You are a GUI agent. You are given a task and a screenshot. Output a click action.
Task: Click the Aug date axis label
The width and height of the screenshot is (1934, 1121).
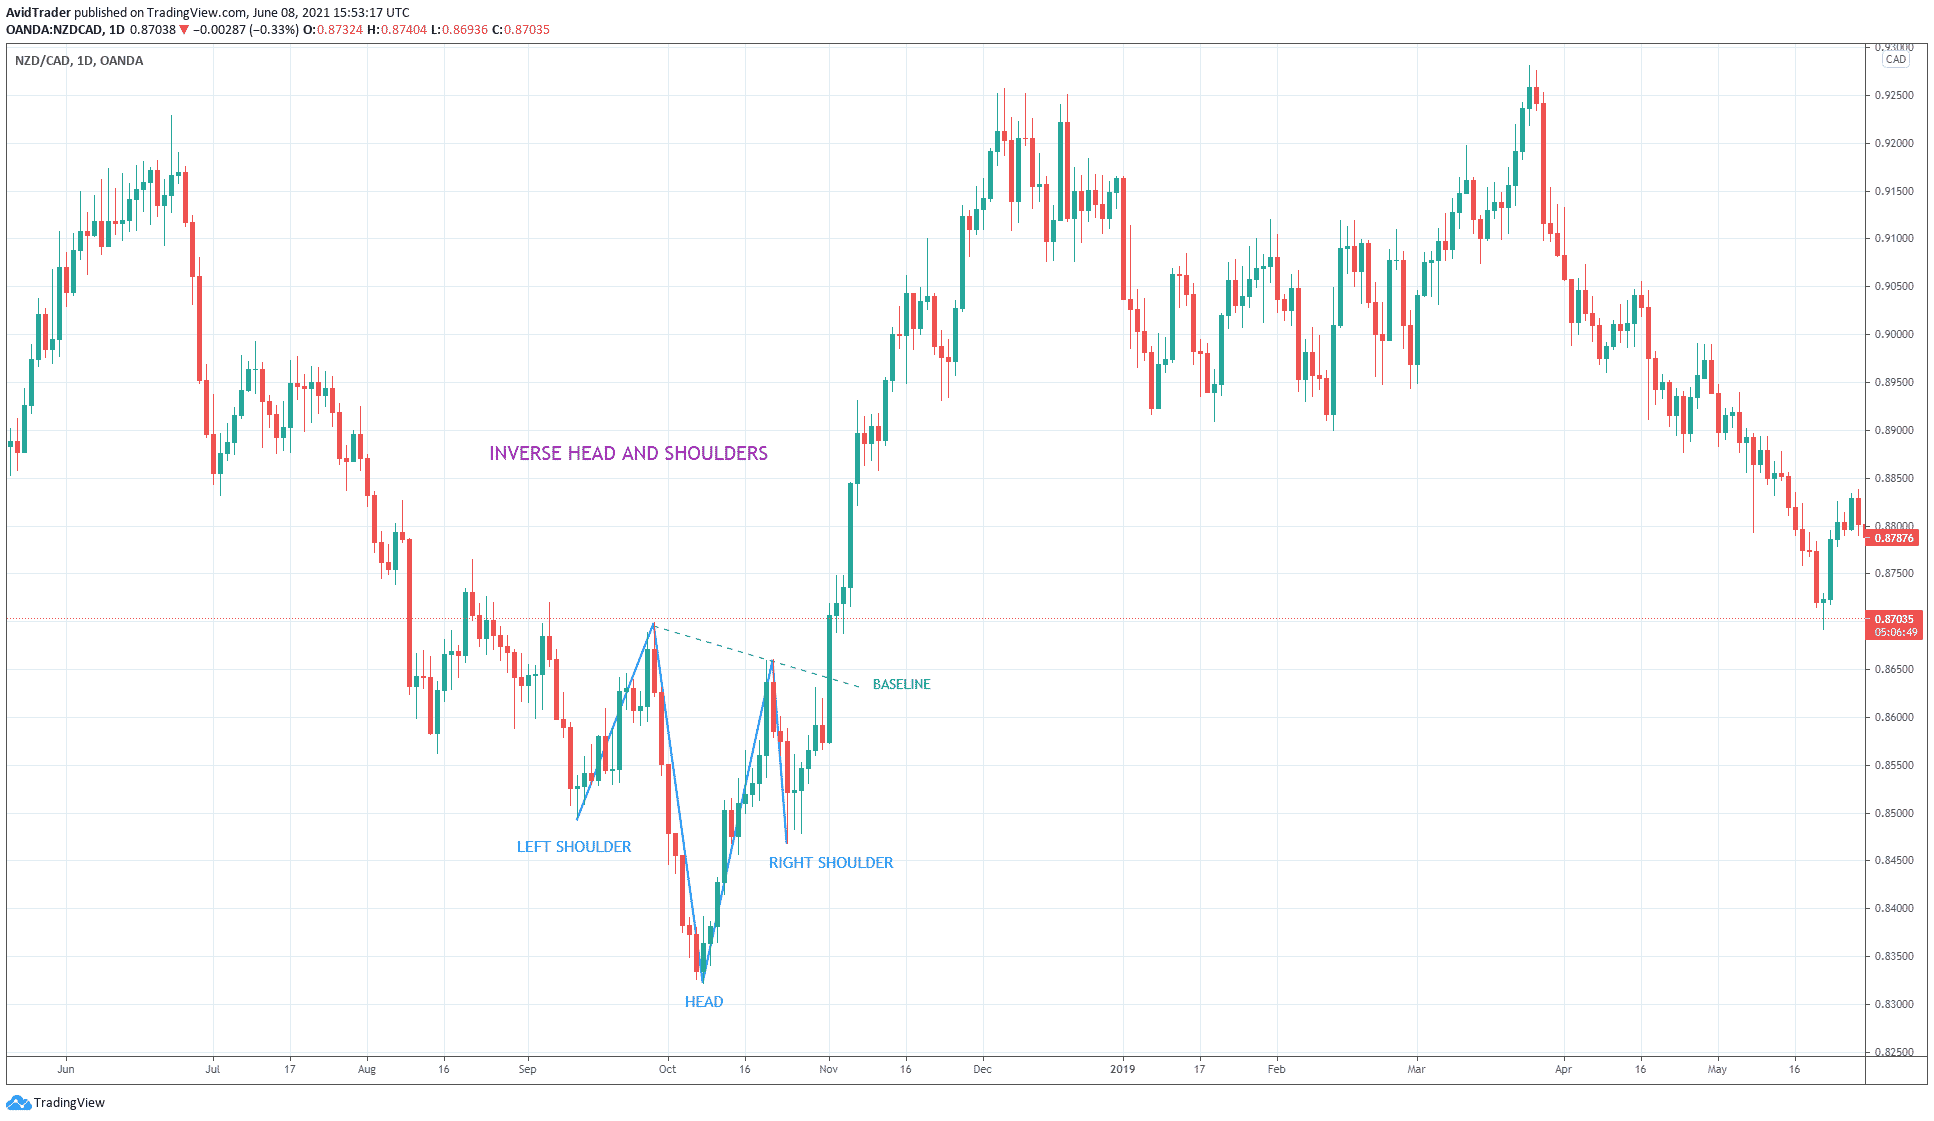click(367, 1069)
